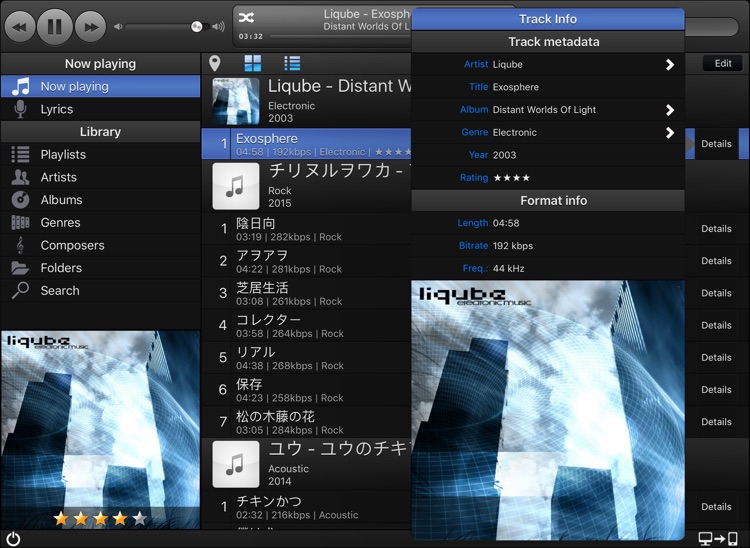750x548 pixels.
Task: Click the Length 04:58 row
Action: pos(548,223)
